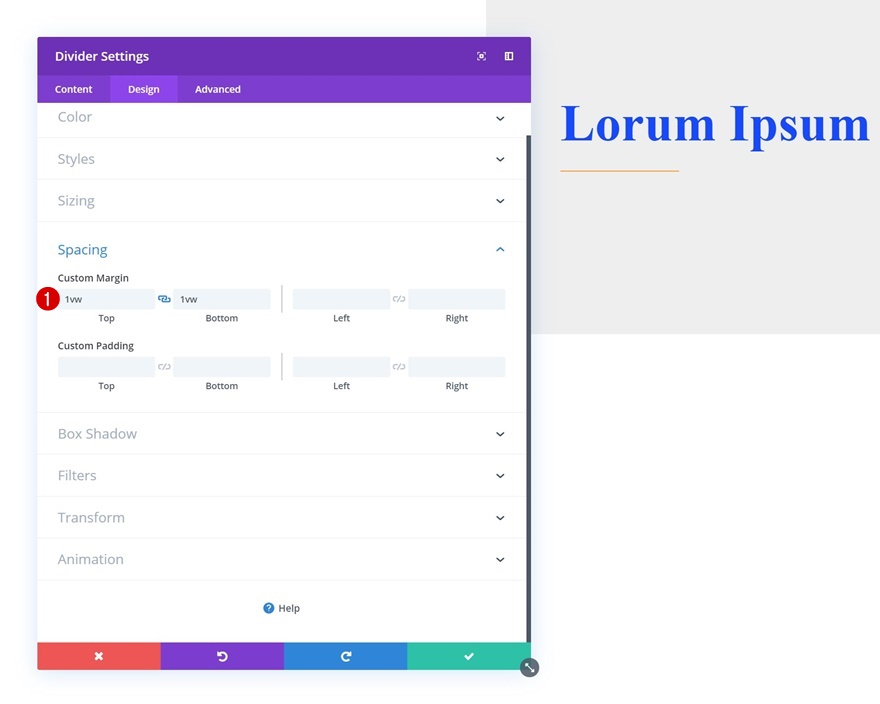
Task: Click the Custom Margin label
Action: (93, 278)
